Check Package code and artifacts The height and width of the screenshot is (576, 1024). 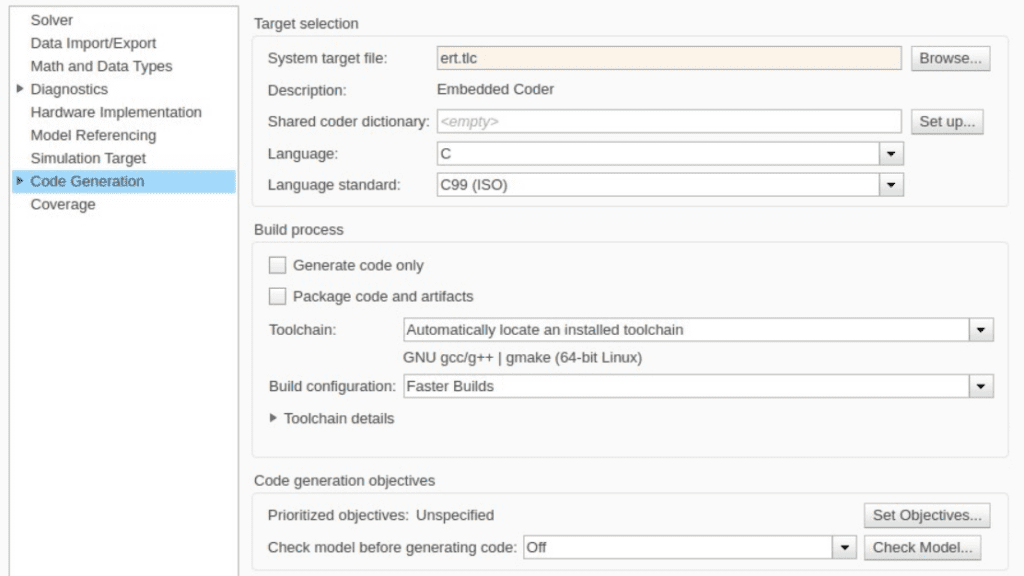tap(276, 296)
